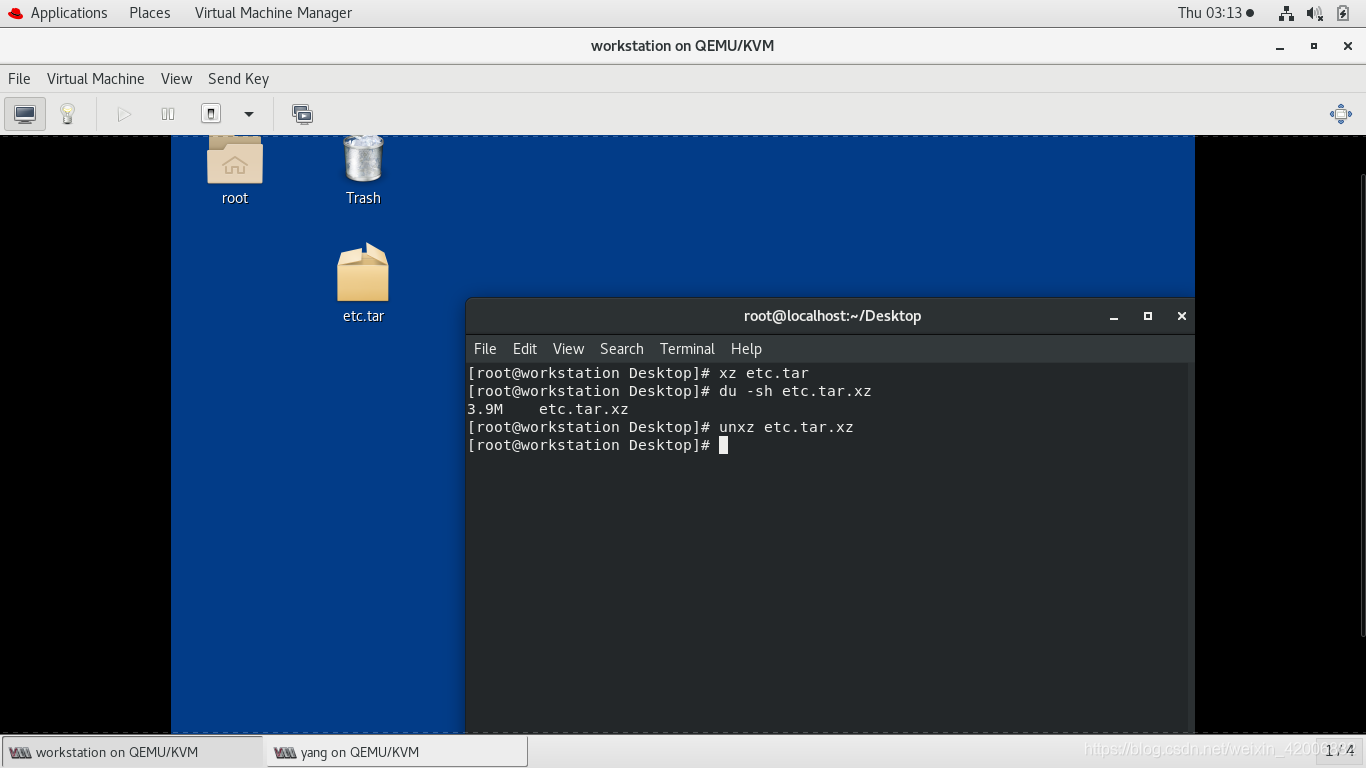Select the etc.tar archive icon

(x=363, y=284)
